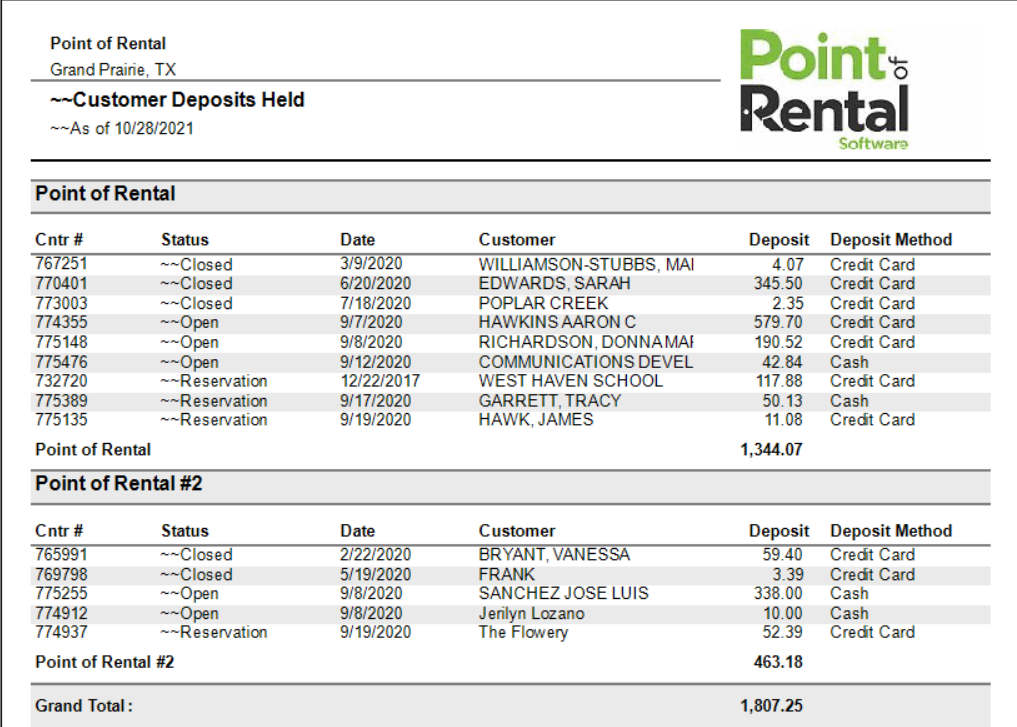Select the POPLAR CREEK customer row
Screen dimensions: 1017x727
click(x=543, y=303)
